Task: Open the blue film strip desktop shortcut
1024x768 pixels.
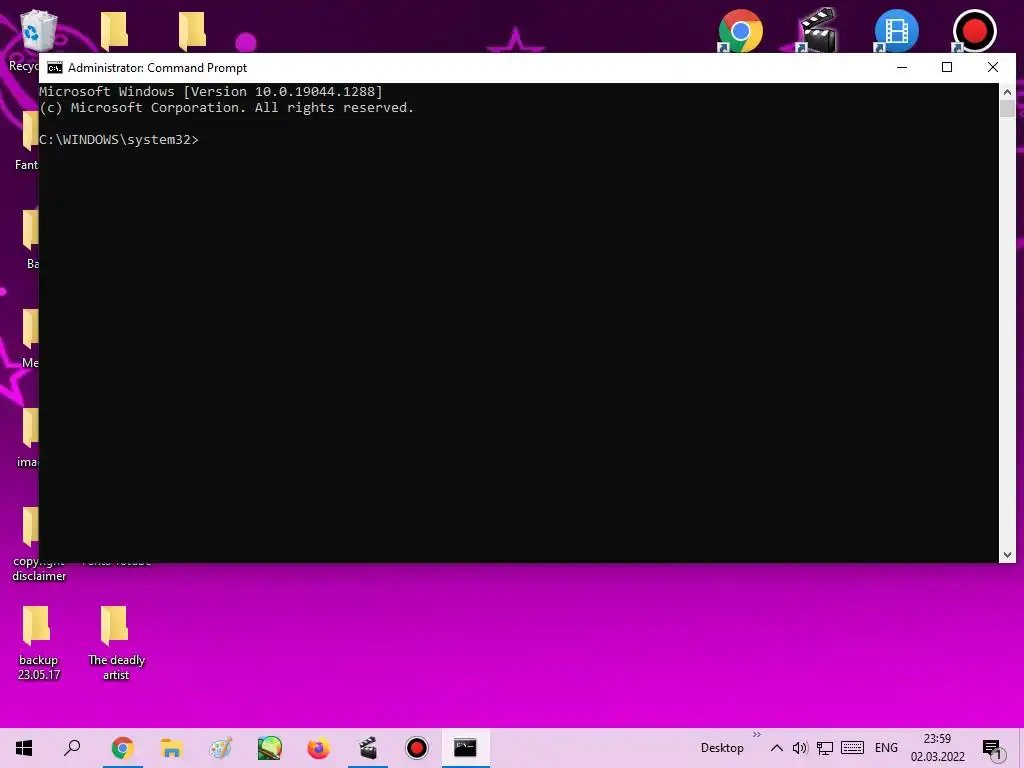Action: pyautogui.click(x=896, y=31)
